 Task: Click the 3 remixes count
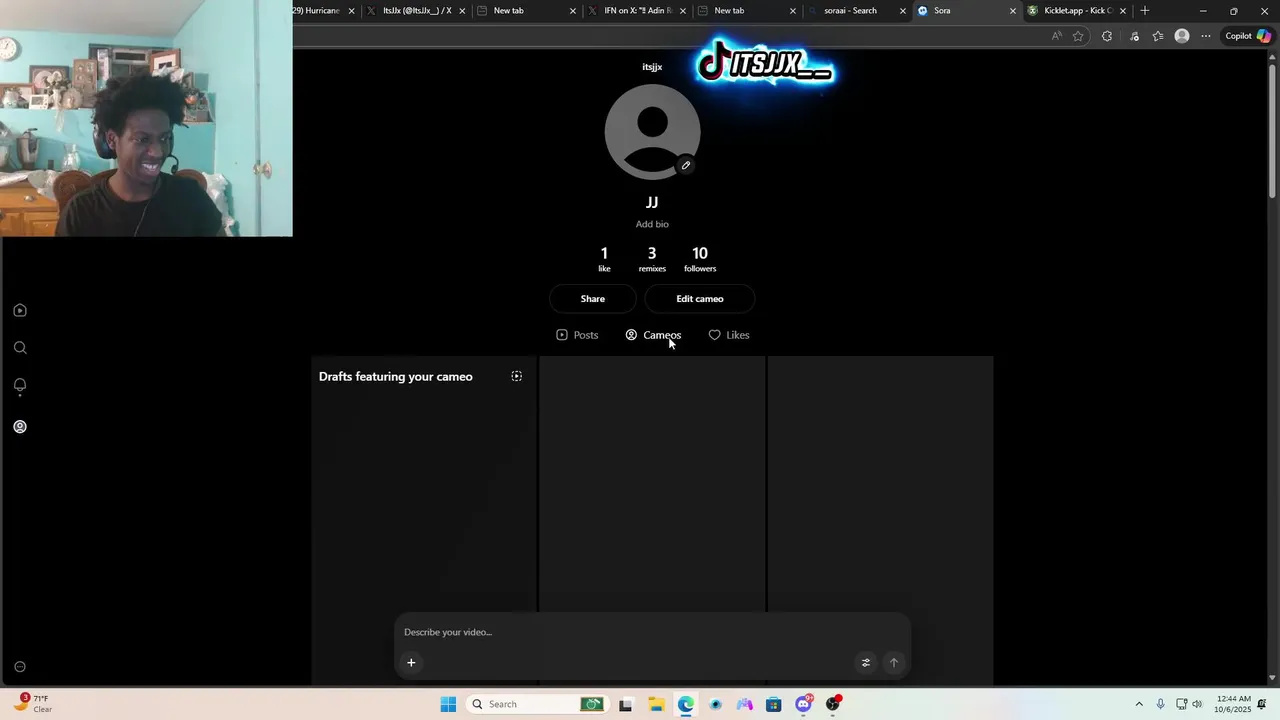[x=652, y=259]
